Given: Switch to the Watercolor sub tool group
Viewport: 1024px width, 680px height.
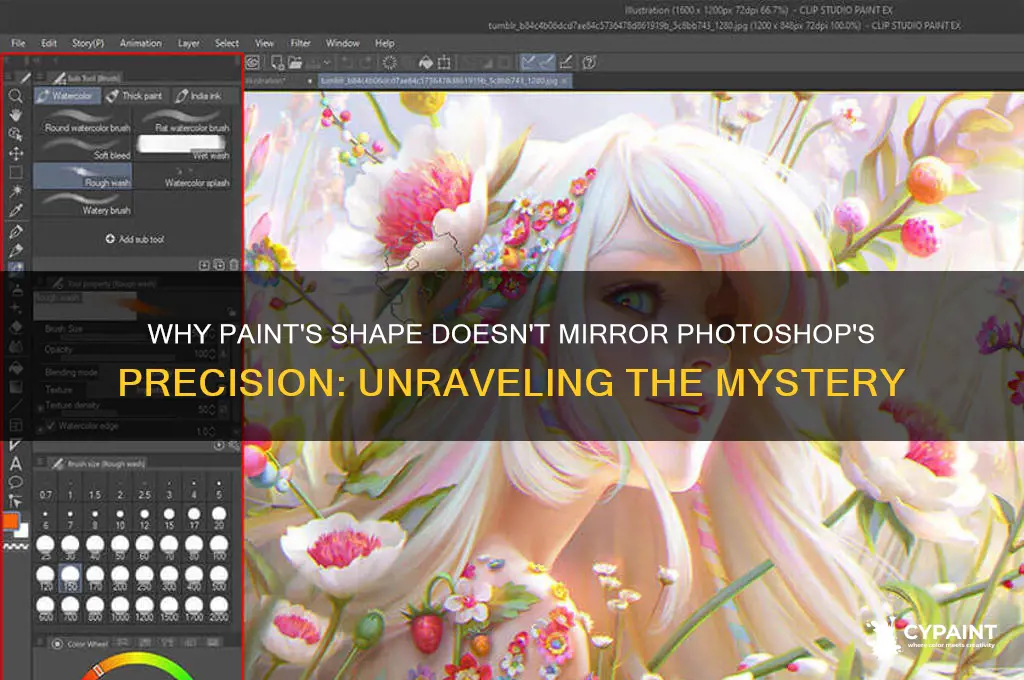Looking at the screenshot, I should click(67, 96).
